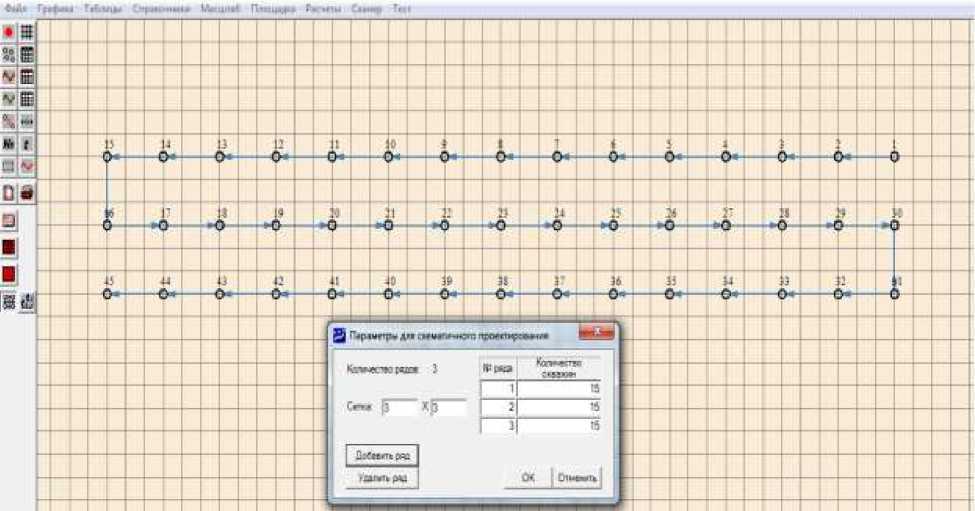Click the pink wave icon beside gray rectangle
The image size is (975, 511).
click(27, 166)
